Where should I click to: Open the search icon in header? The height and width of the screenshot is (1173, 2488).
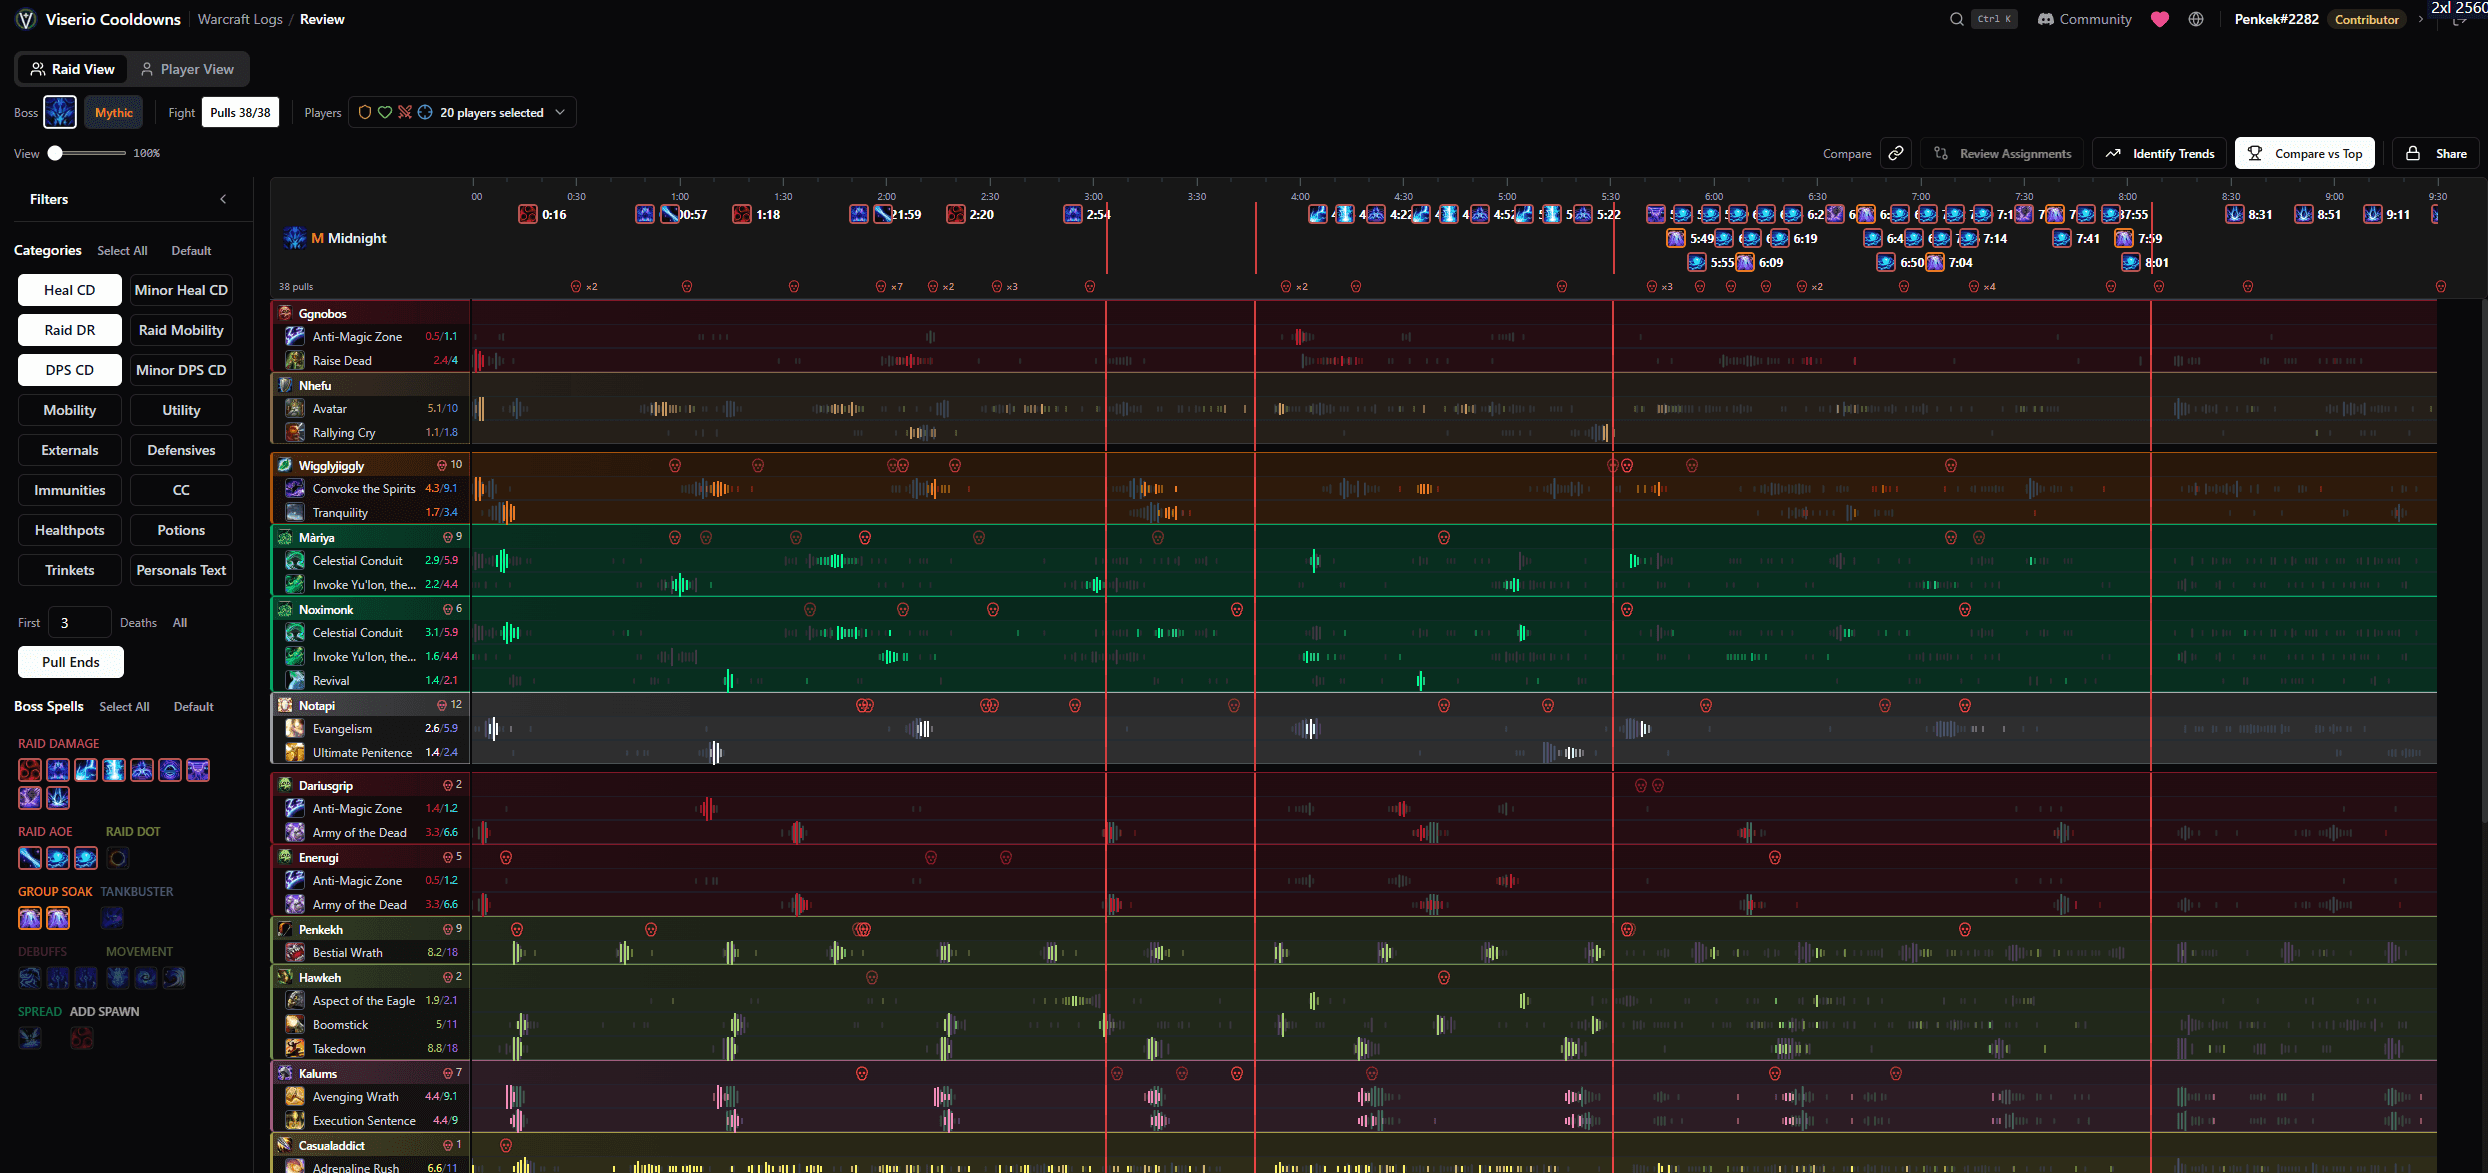coord(1956,19)
